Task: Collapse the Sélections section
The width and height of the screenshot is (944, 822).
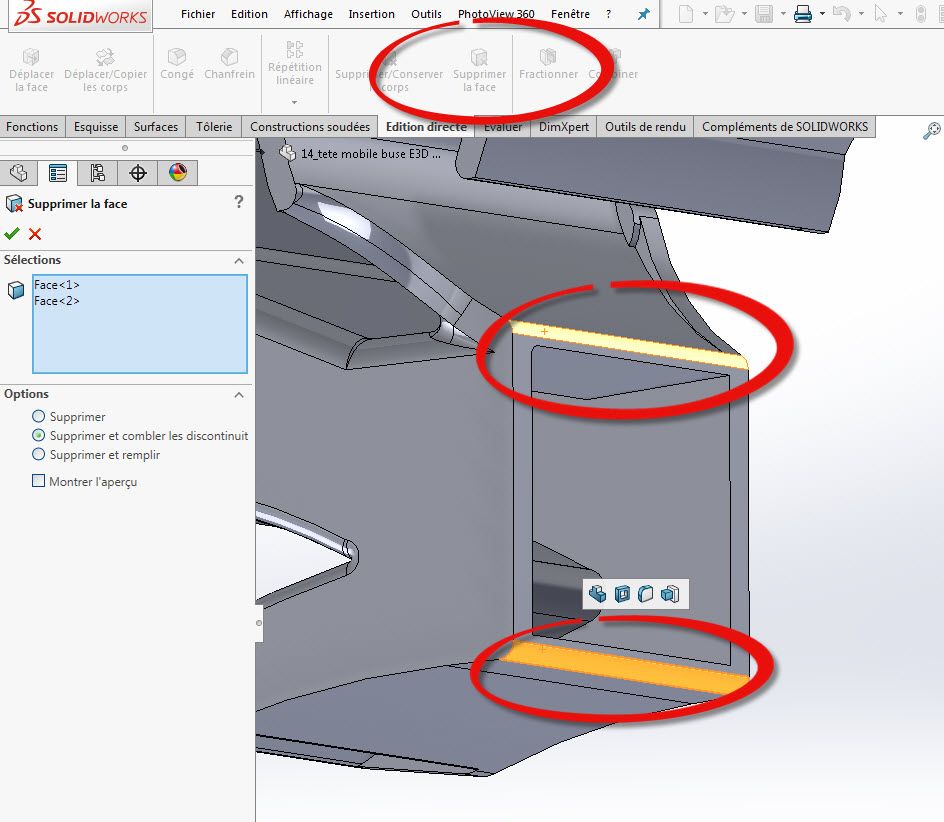Action: click(239, 261)
